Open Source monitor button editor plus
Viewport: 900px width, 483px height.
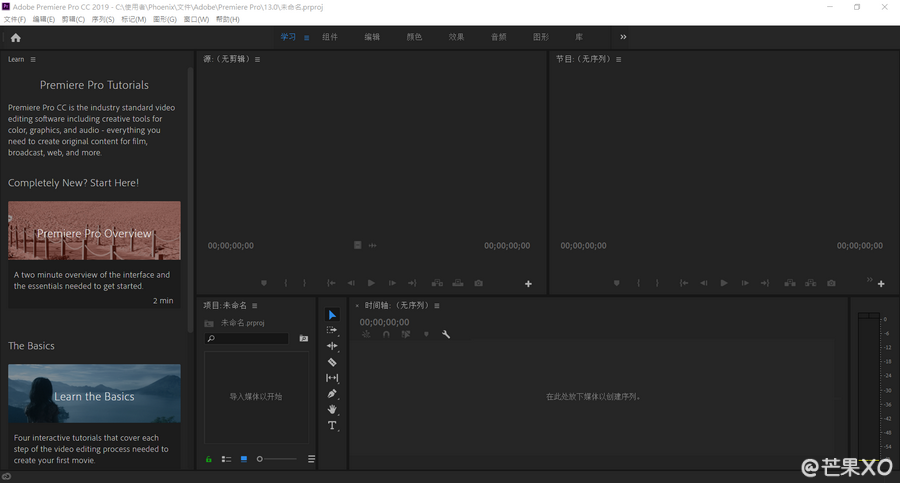[528, 284]
